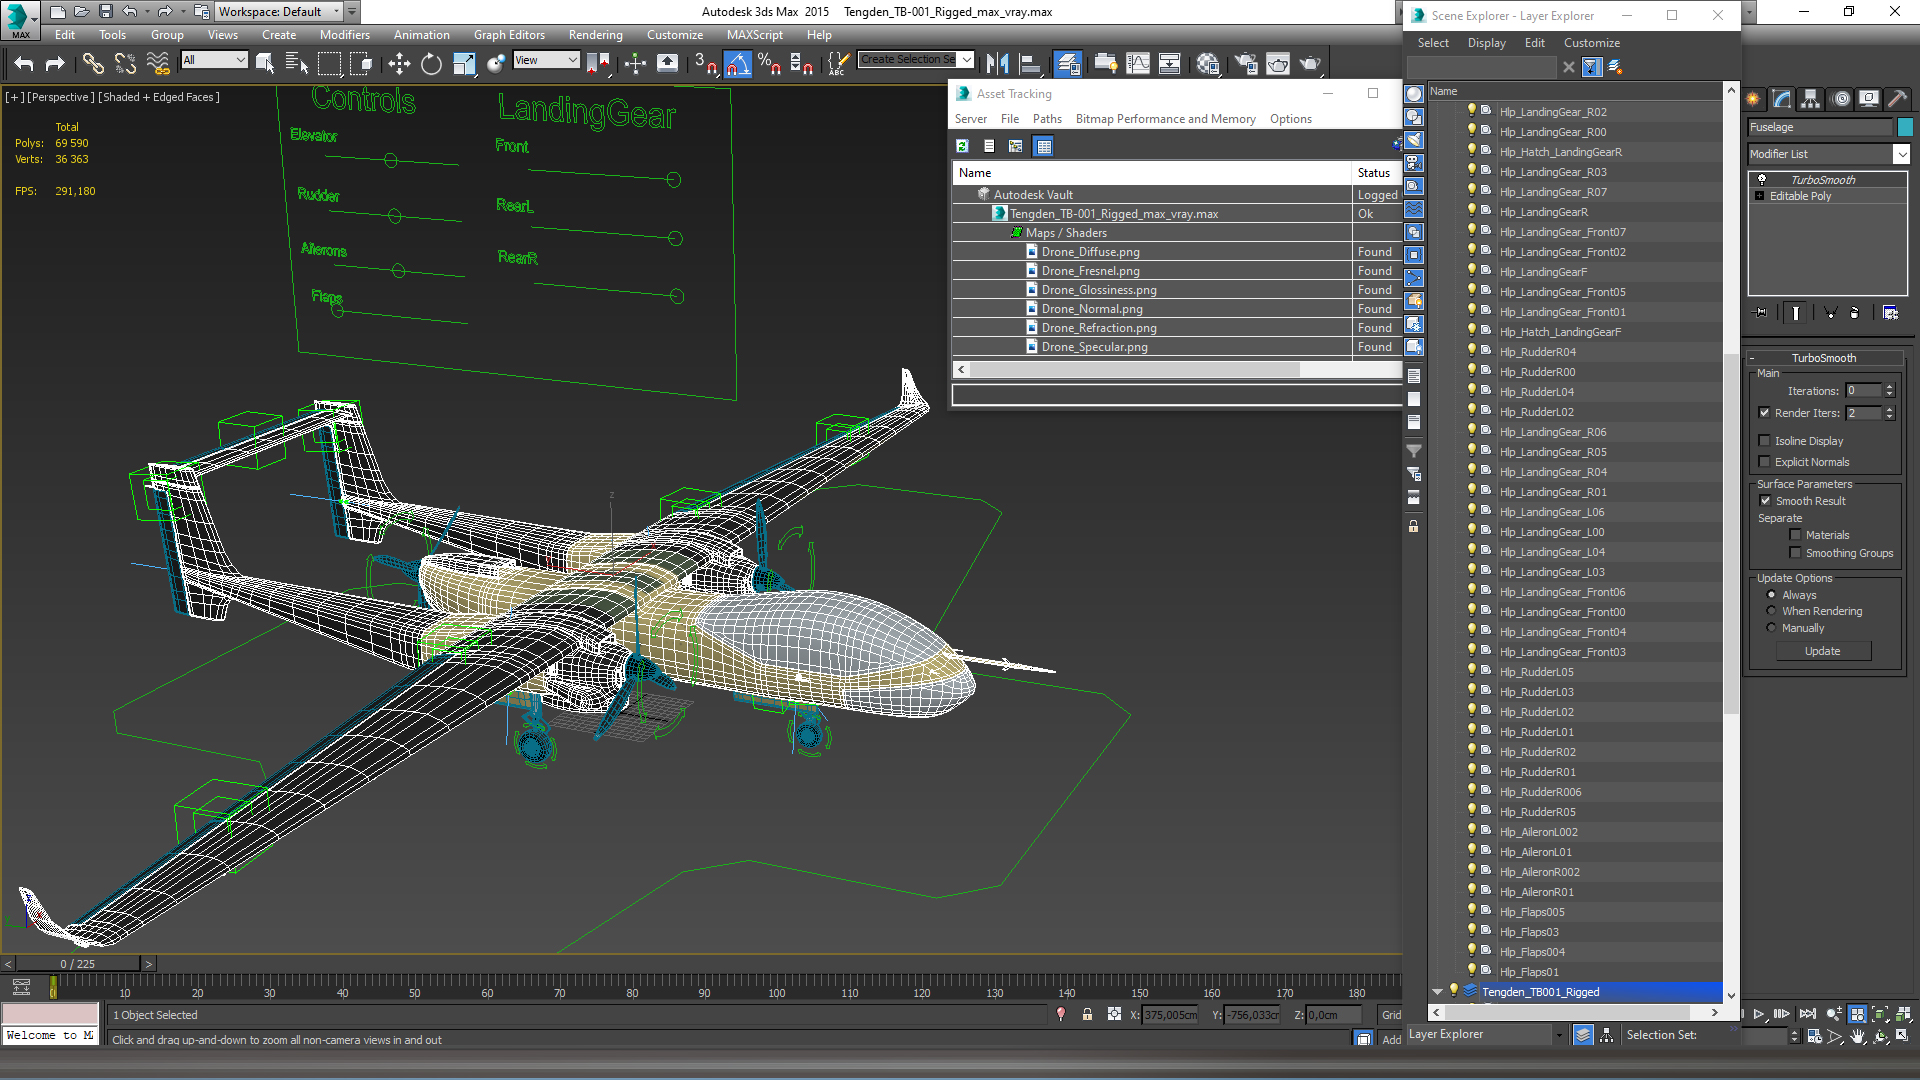The height and width of the screenshot is (1080, 1920).
Task: Open the Modifier List dropdown
Action: pos(1901,154)
